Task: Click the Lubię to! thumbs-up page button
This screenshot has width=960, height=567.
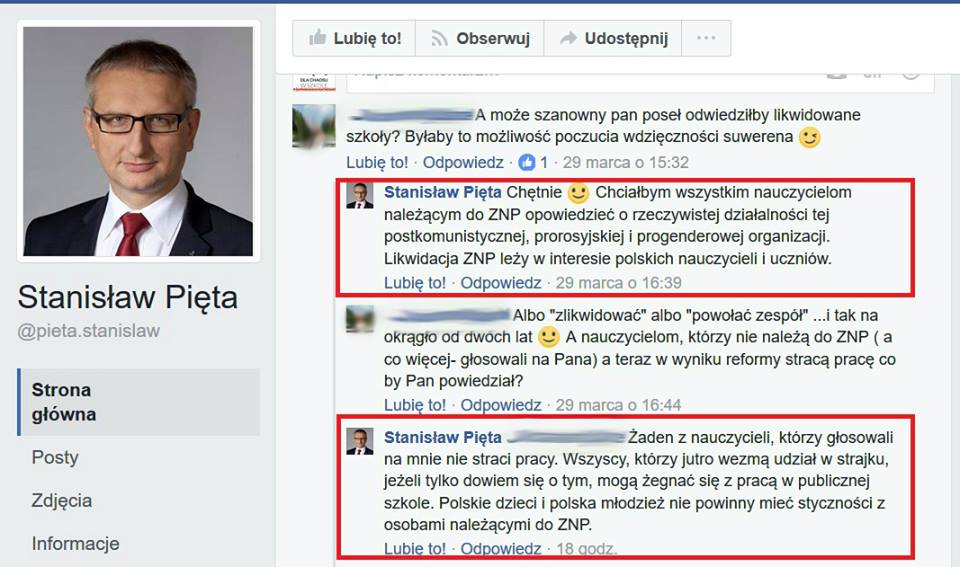Action: [x=354, y=38]
